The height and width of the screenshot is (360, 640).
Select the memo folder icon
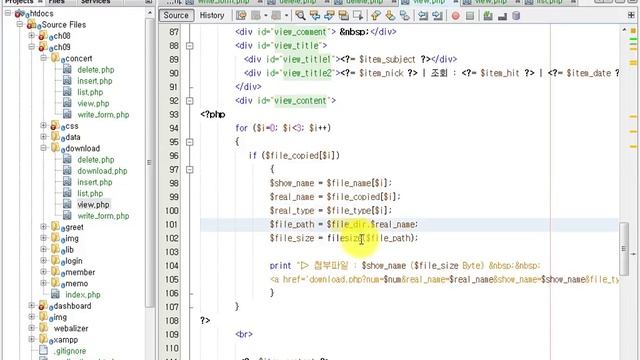click(x=56, y=283)
